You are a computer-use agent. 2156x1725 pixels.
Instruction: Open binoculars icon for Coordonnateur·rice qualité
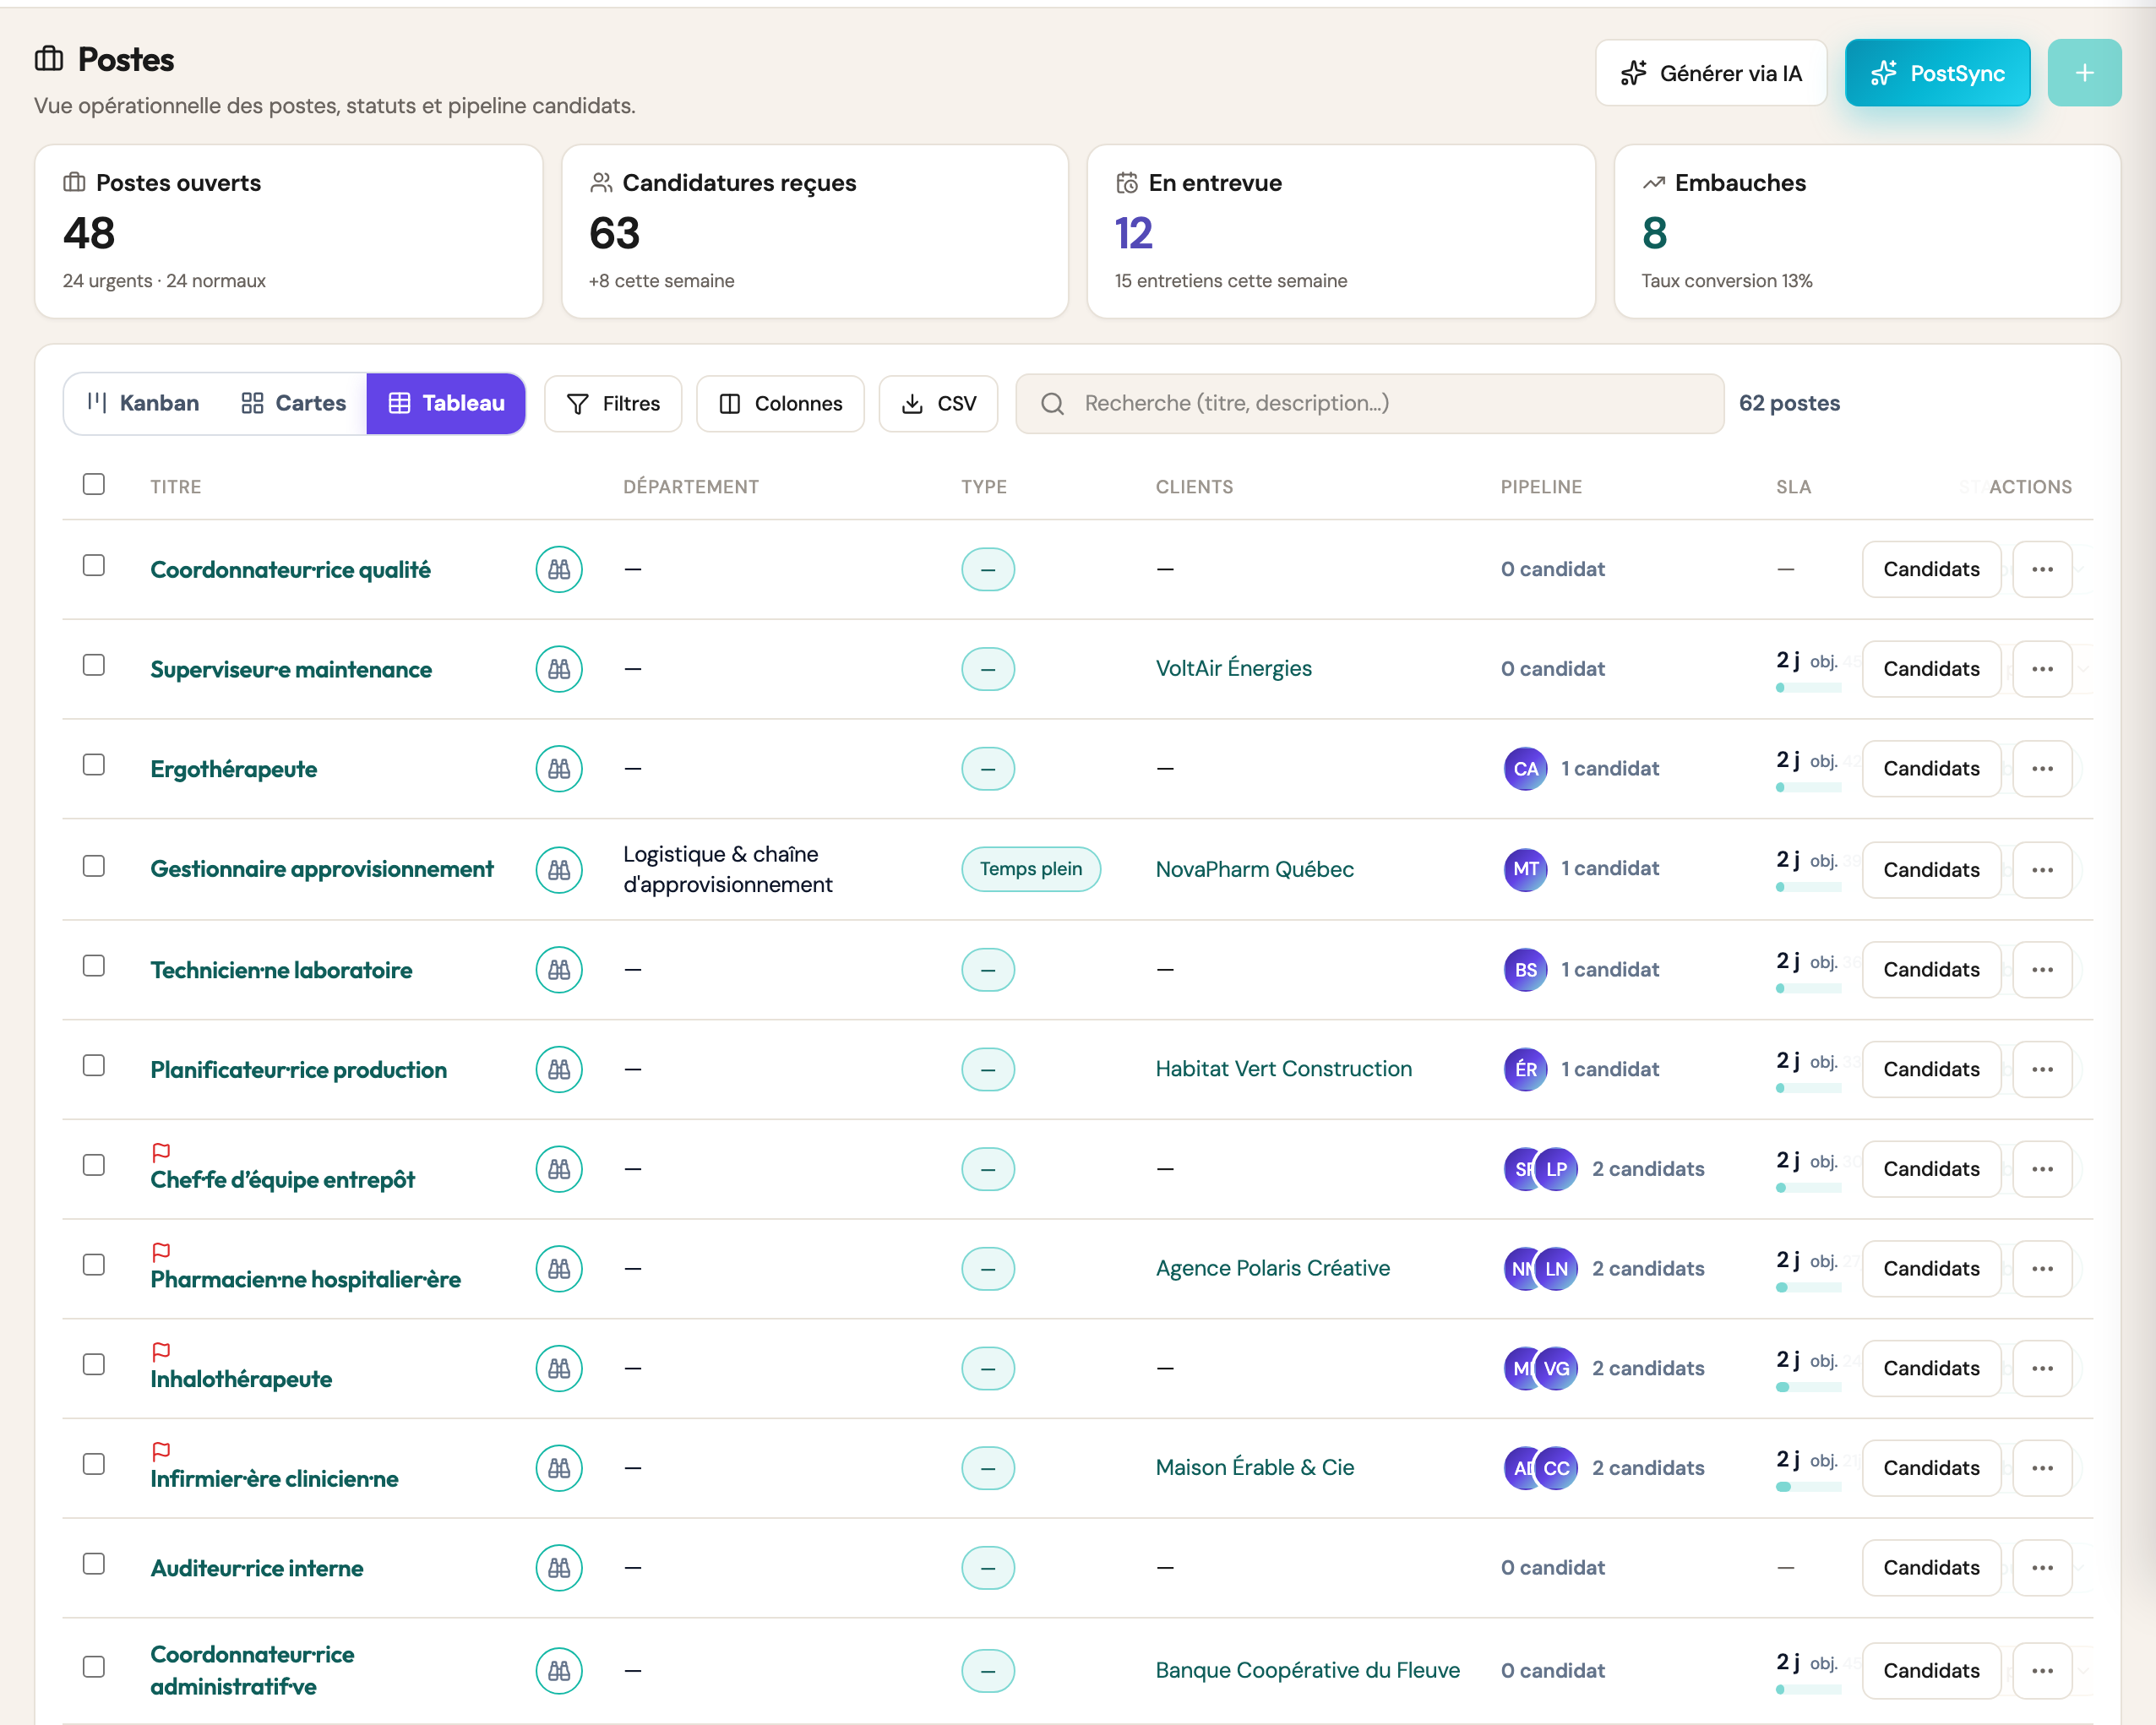pyautogui.click(x=559, y=569)
